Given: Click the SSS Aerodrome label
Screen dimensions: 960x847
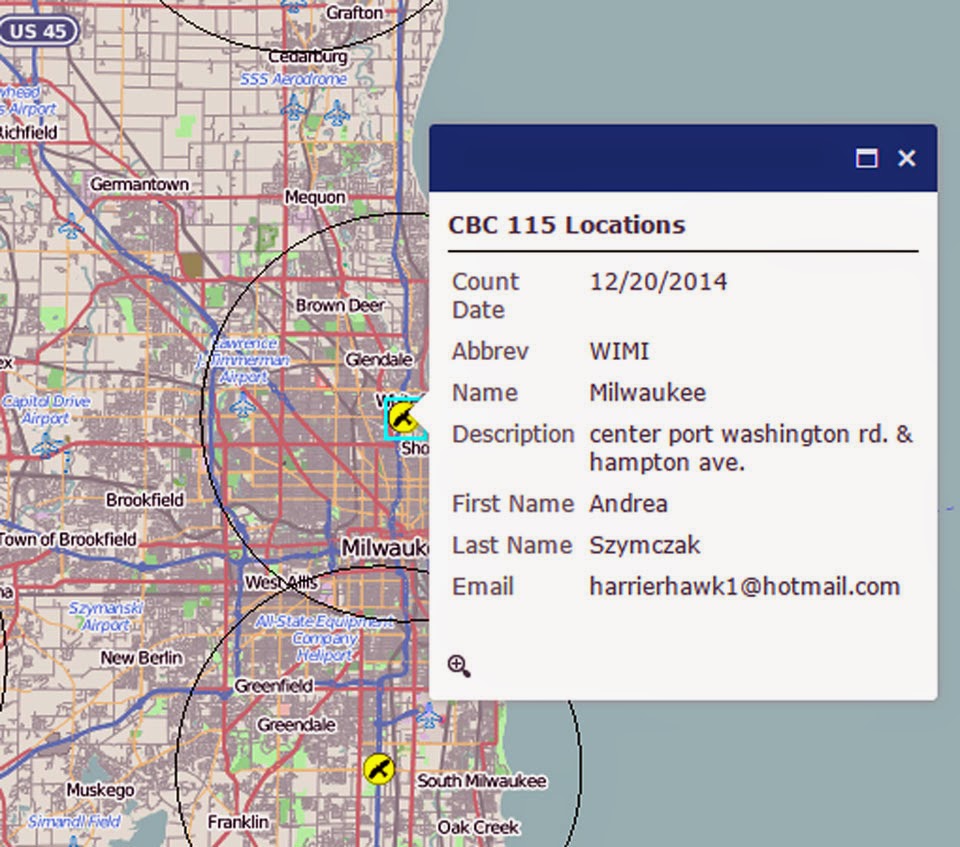Looking at the screenshot, I should coord(293,79).
